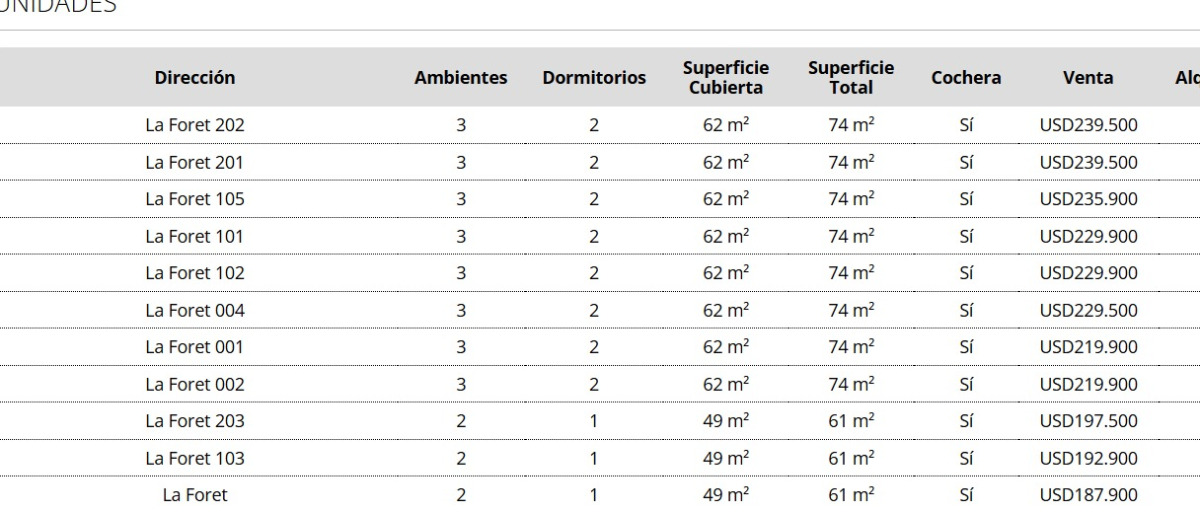Click the USD235.900 price cell

pos(1088,200)
